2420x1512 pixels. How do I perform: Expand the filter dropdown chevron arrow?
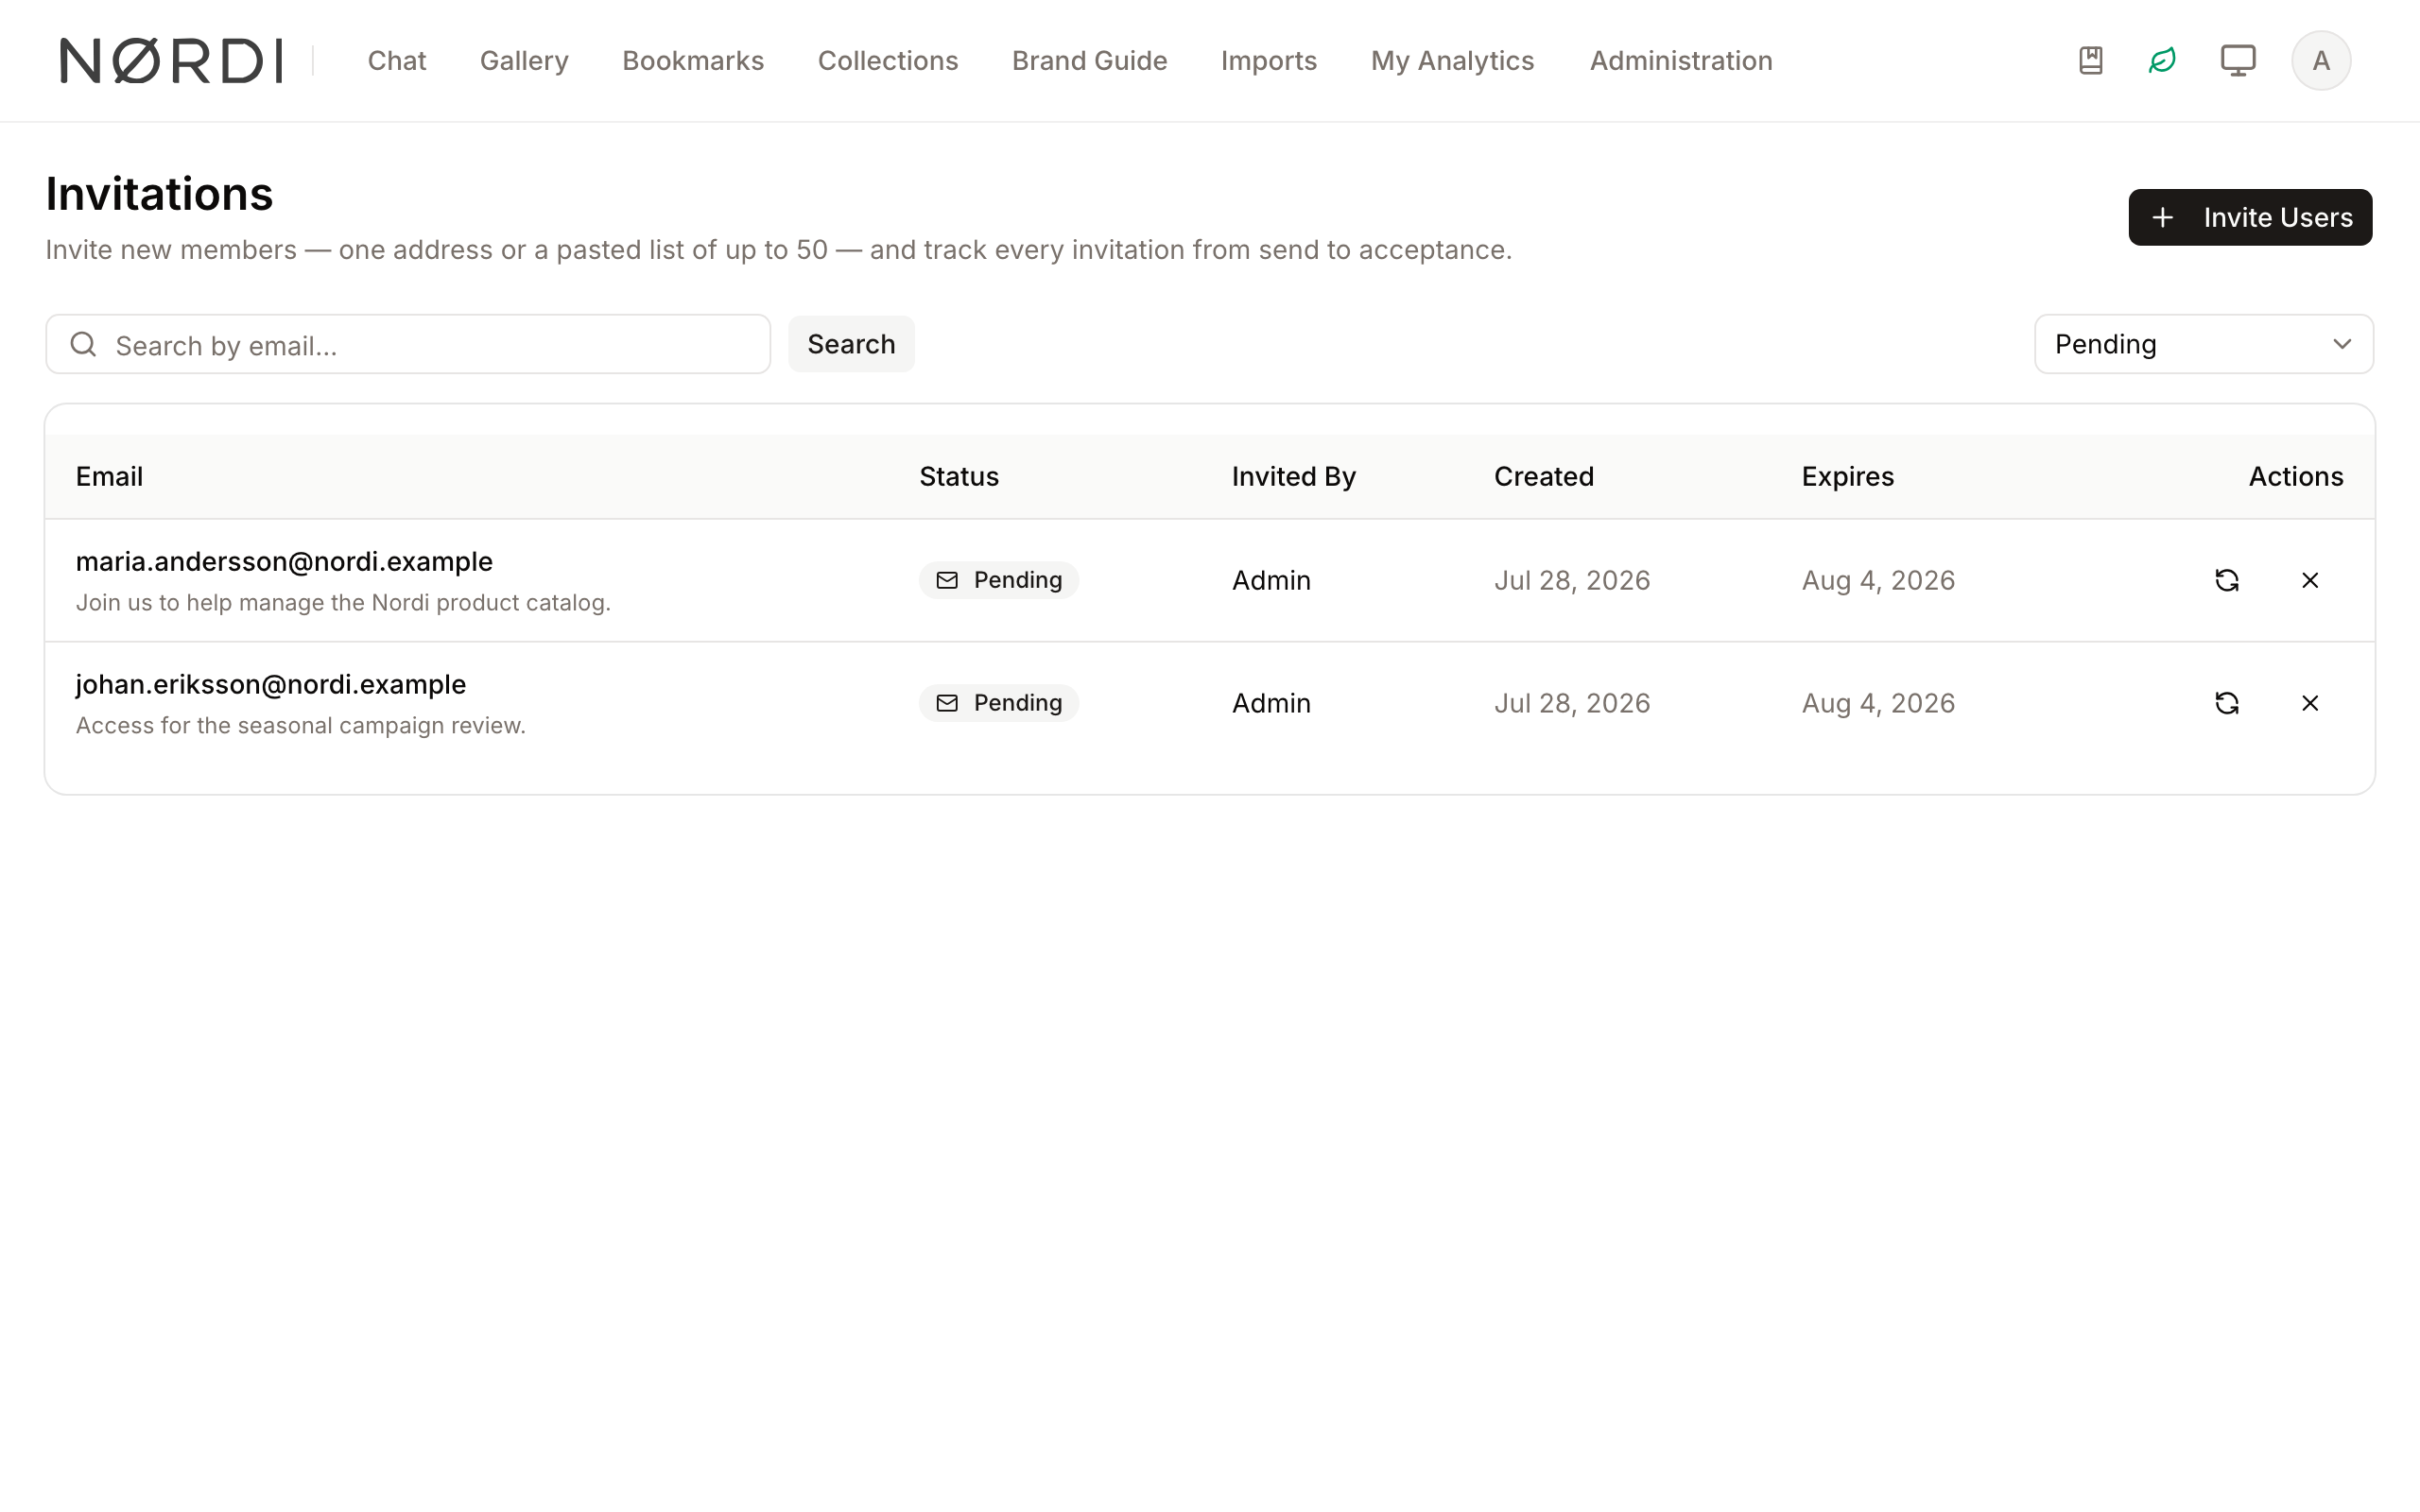tap(2342, 344)
